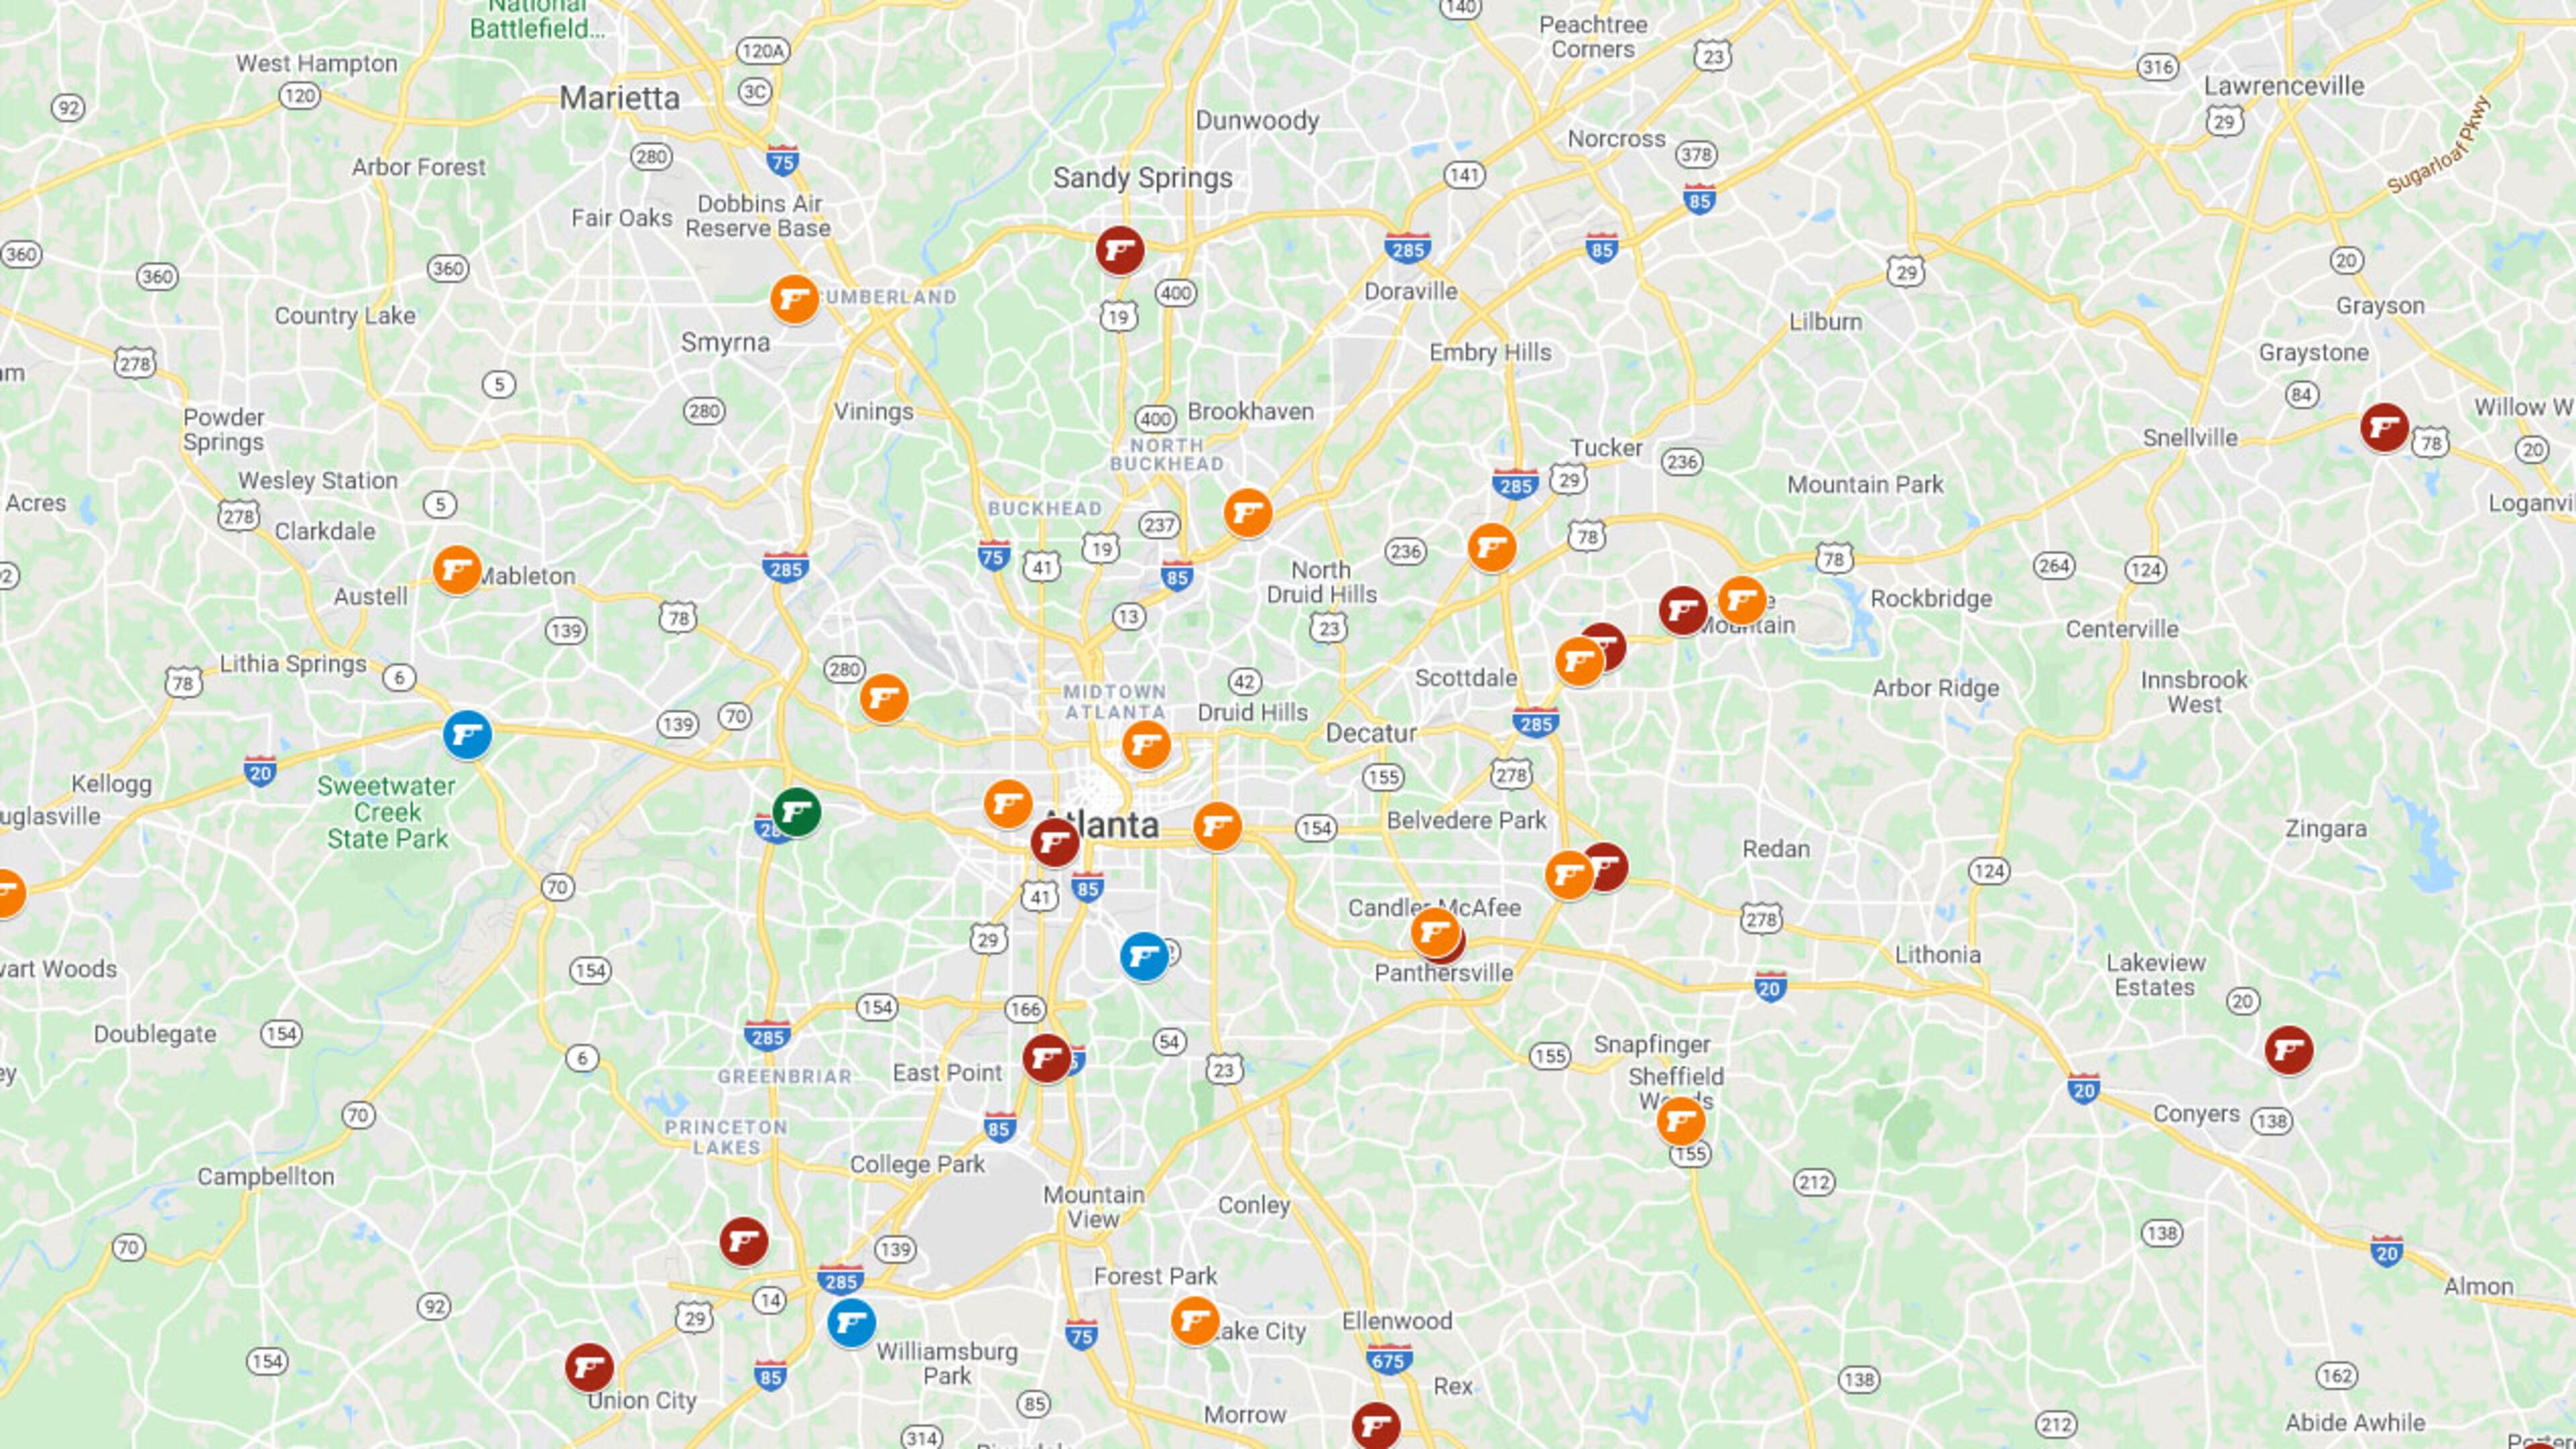Click the blue gun marker near Lithia Springs
Screen dimensions: 2576x1449
point(467,735)
